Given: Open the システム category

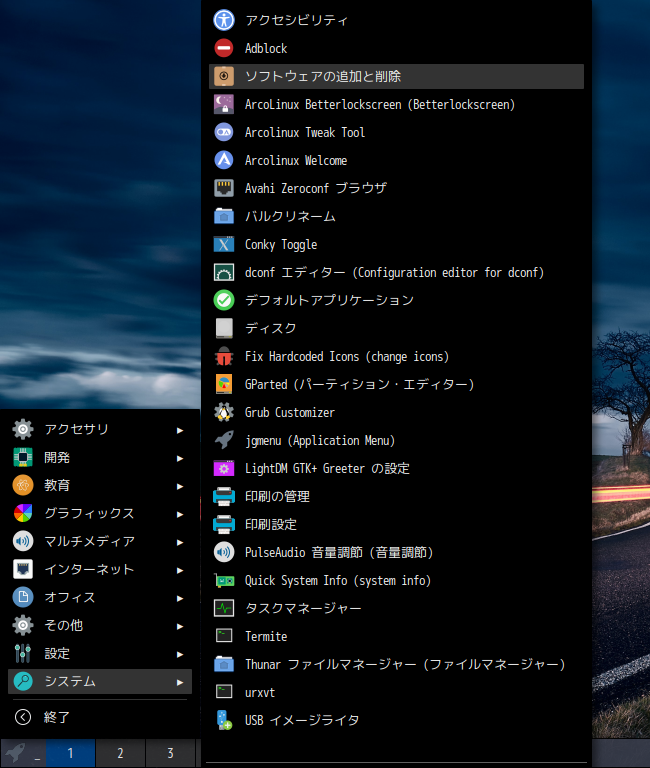Looking at the screenshot, I should pos(100,681).
